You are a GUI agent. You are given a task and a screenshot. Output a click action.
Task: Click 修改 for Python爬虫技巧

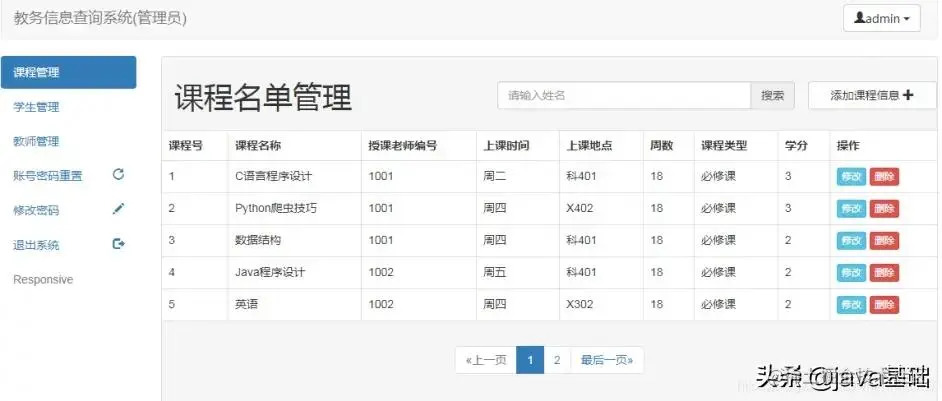pyautogui.click(x=851, y=209)
